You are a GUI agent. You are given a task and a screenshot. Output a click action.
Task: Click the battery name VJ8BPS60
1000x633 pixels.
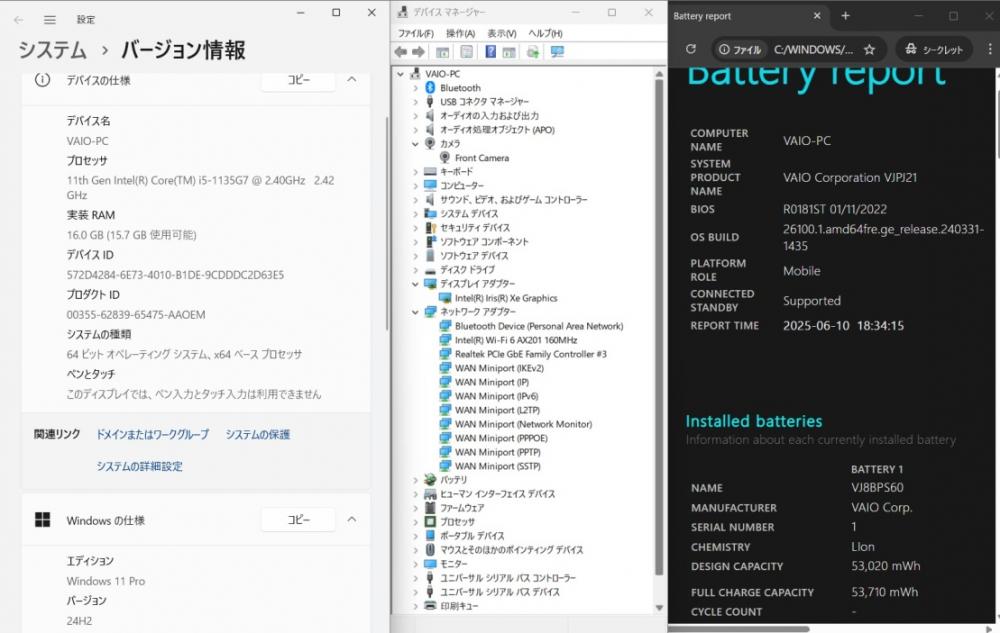click(x=877, y=488)
